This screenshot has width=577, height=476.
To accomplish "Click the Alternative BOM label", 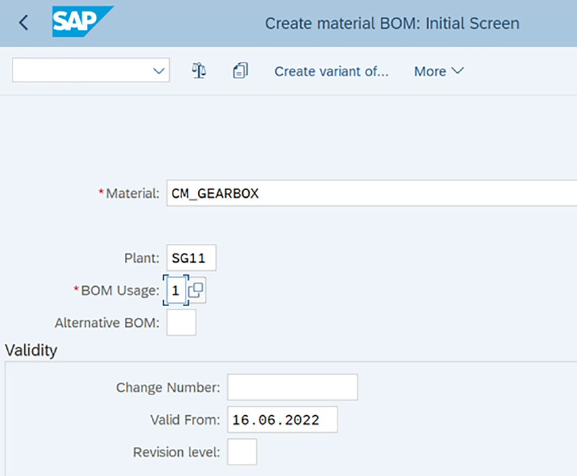I will tap(107, 323).
